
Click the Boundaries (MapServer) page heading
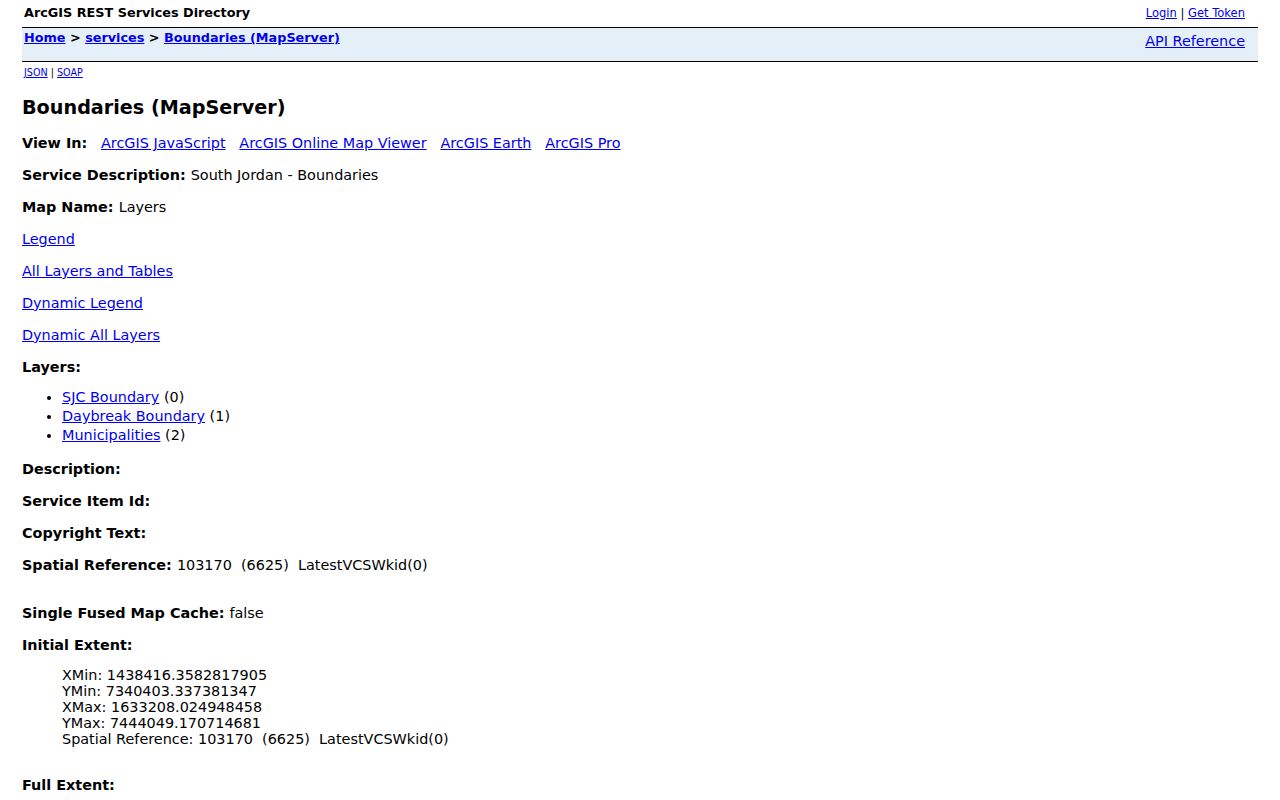point(154,107)
